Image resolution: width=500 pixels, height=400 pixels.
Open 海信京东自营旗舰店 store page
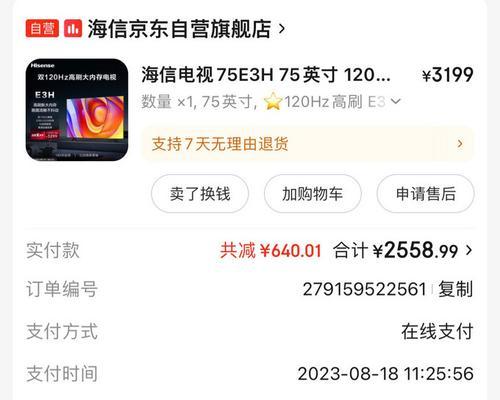pyautogui.click(x=179, y=29)
